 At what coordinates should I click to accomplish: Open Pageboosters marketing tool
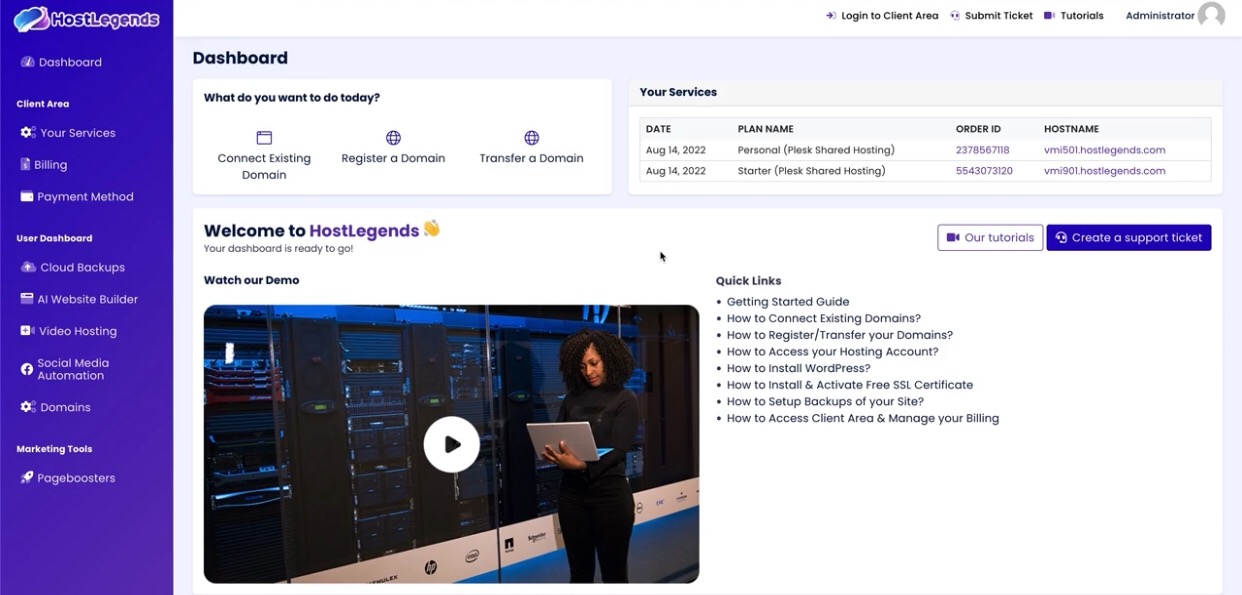tap(76, 478)
